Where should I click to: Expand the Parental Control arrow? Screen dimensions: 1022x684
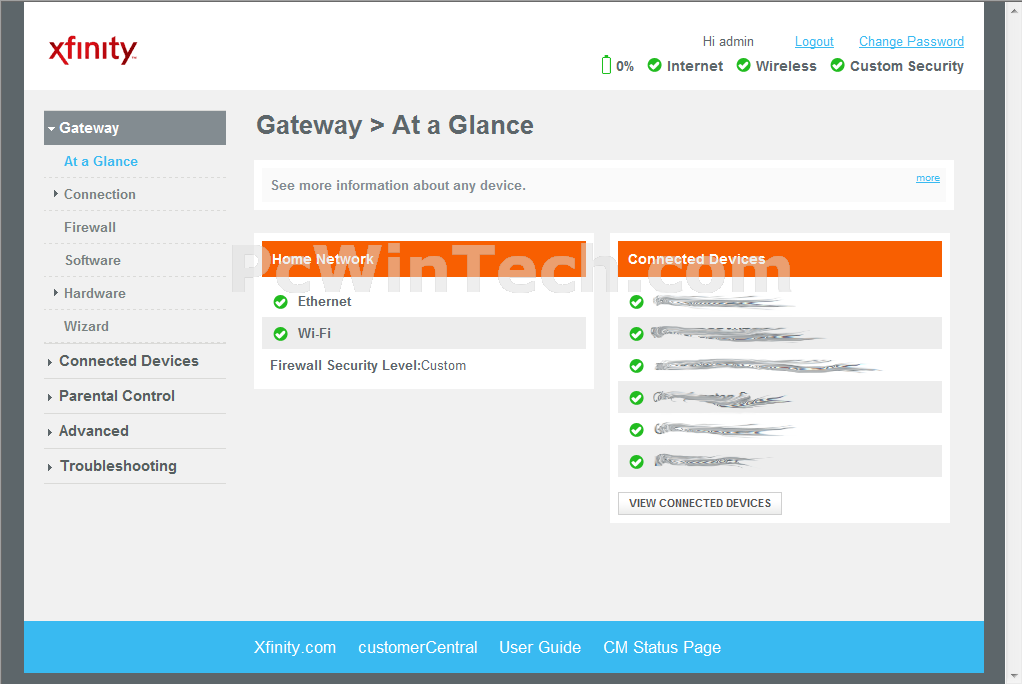pos(50,397)
